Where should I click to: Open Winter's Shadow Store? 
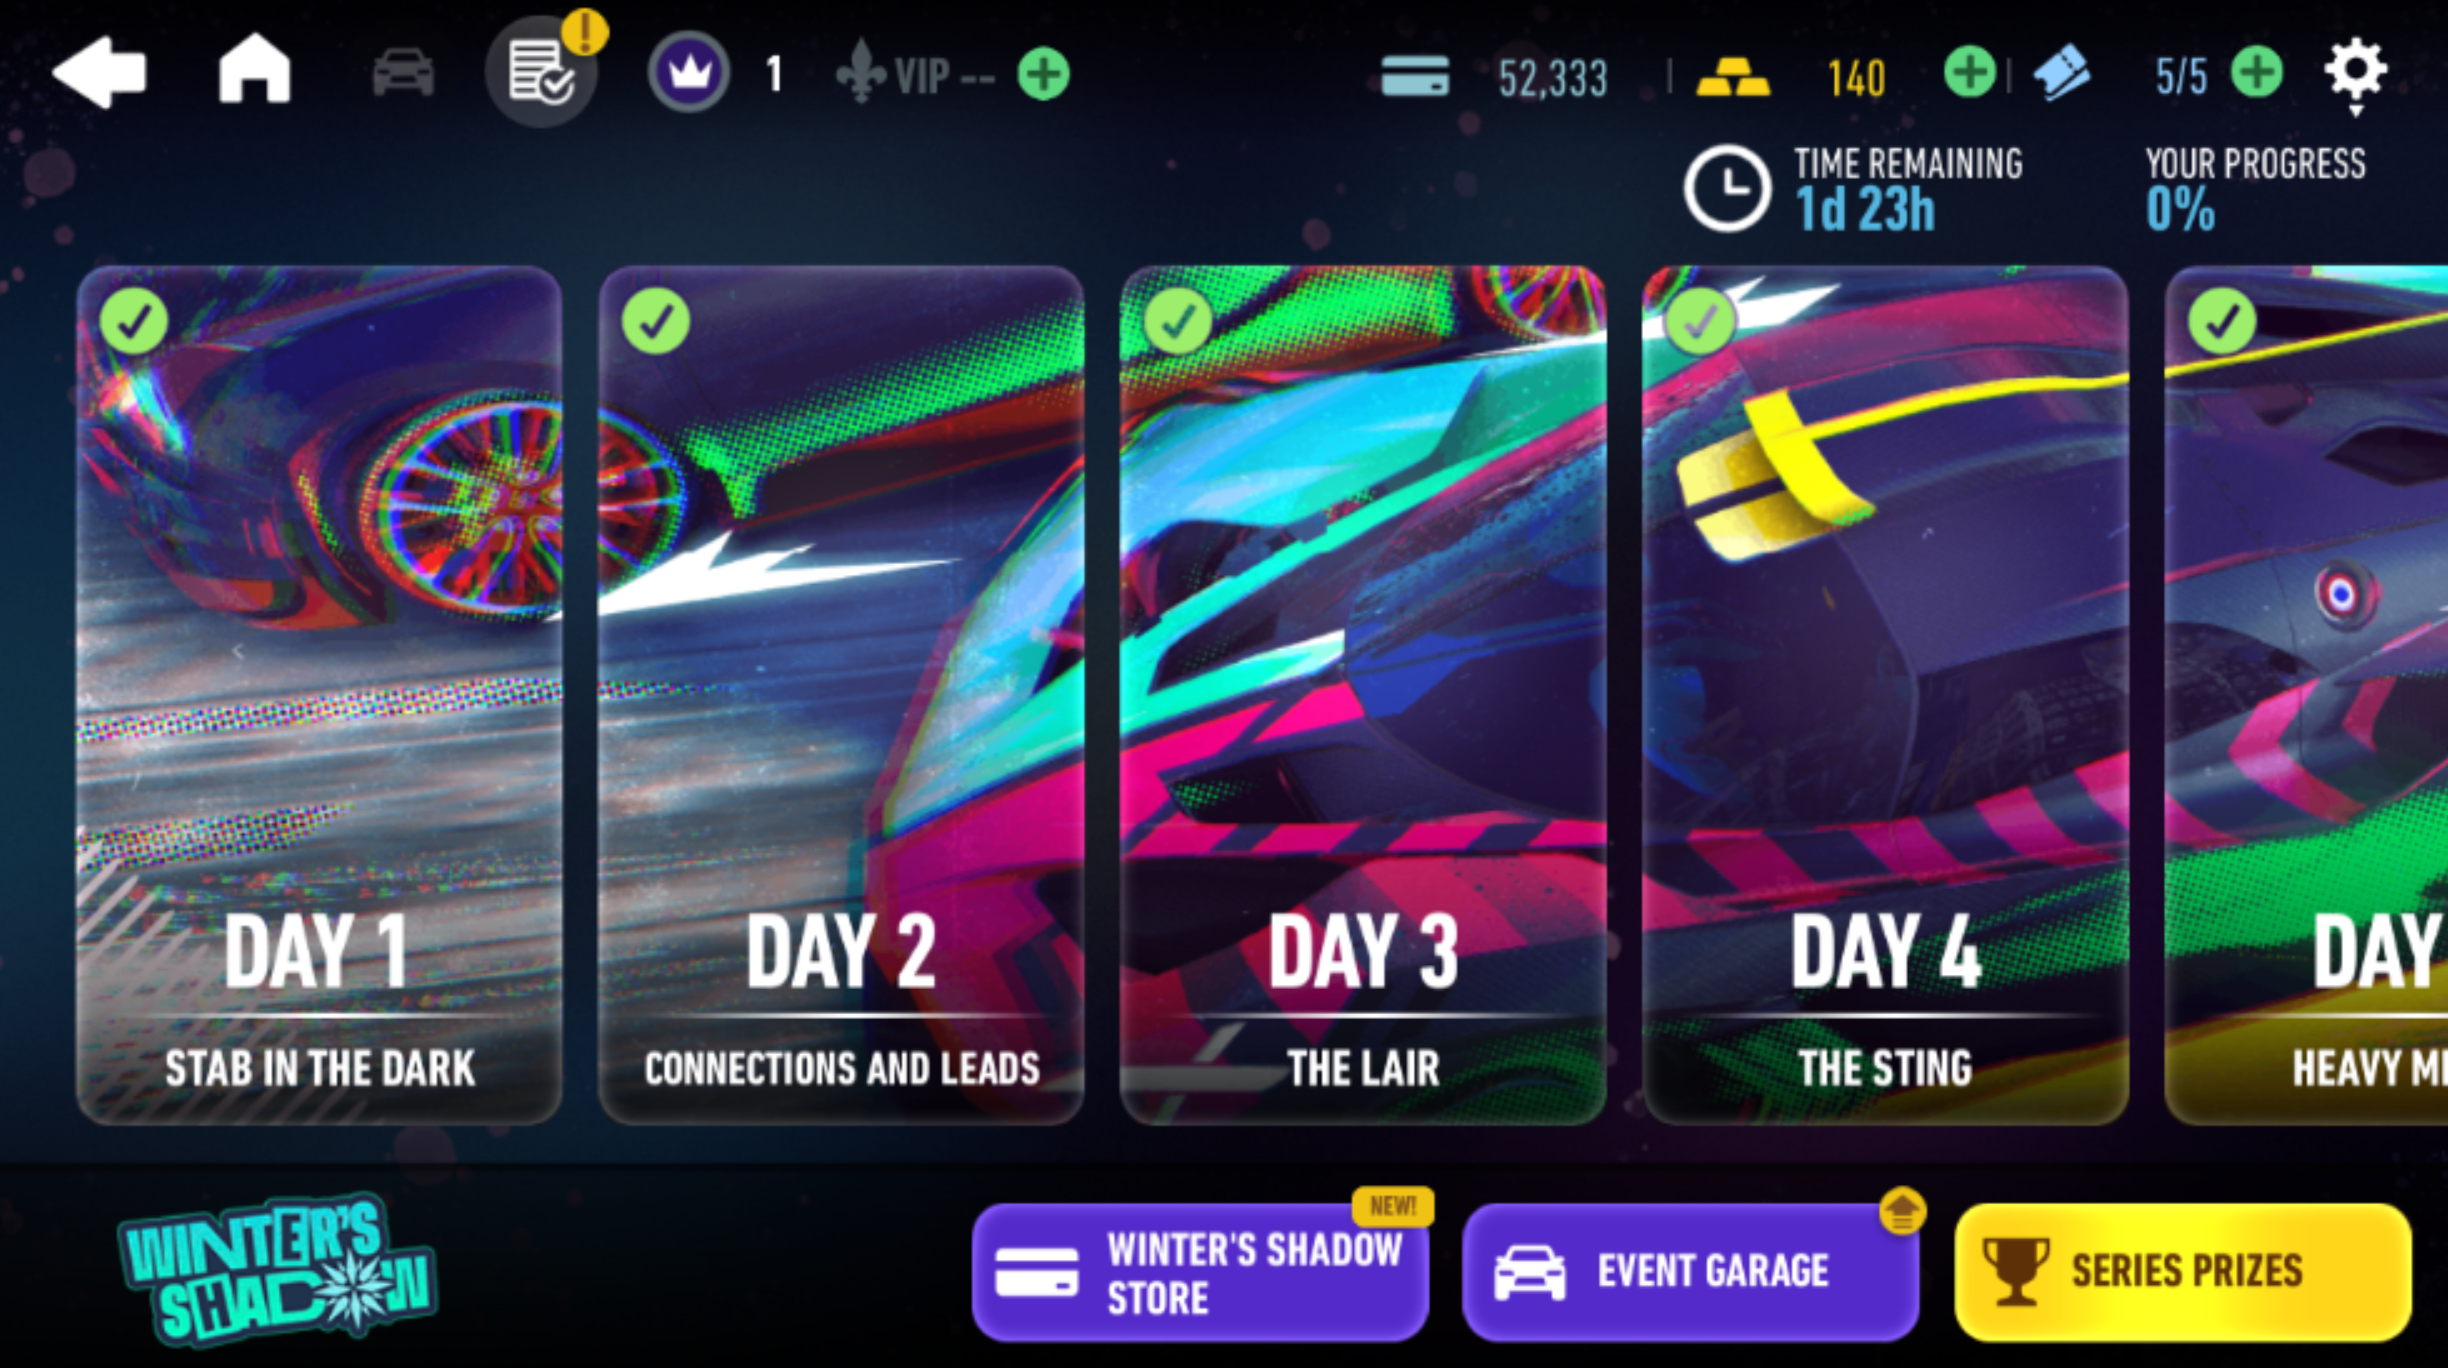click(1200, 1272)
